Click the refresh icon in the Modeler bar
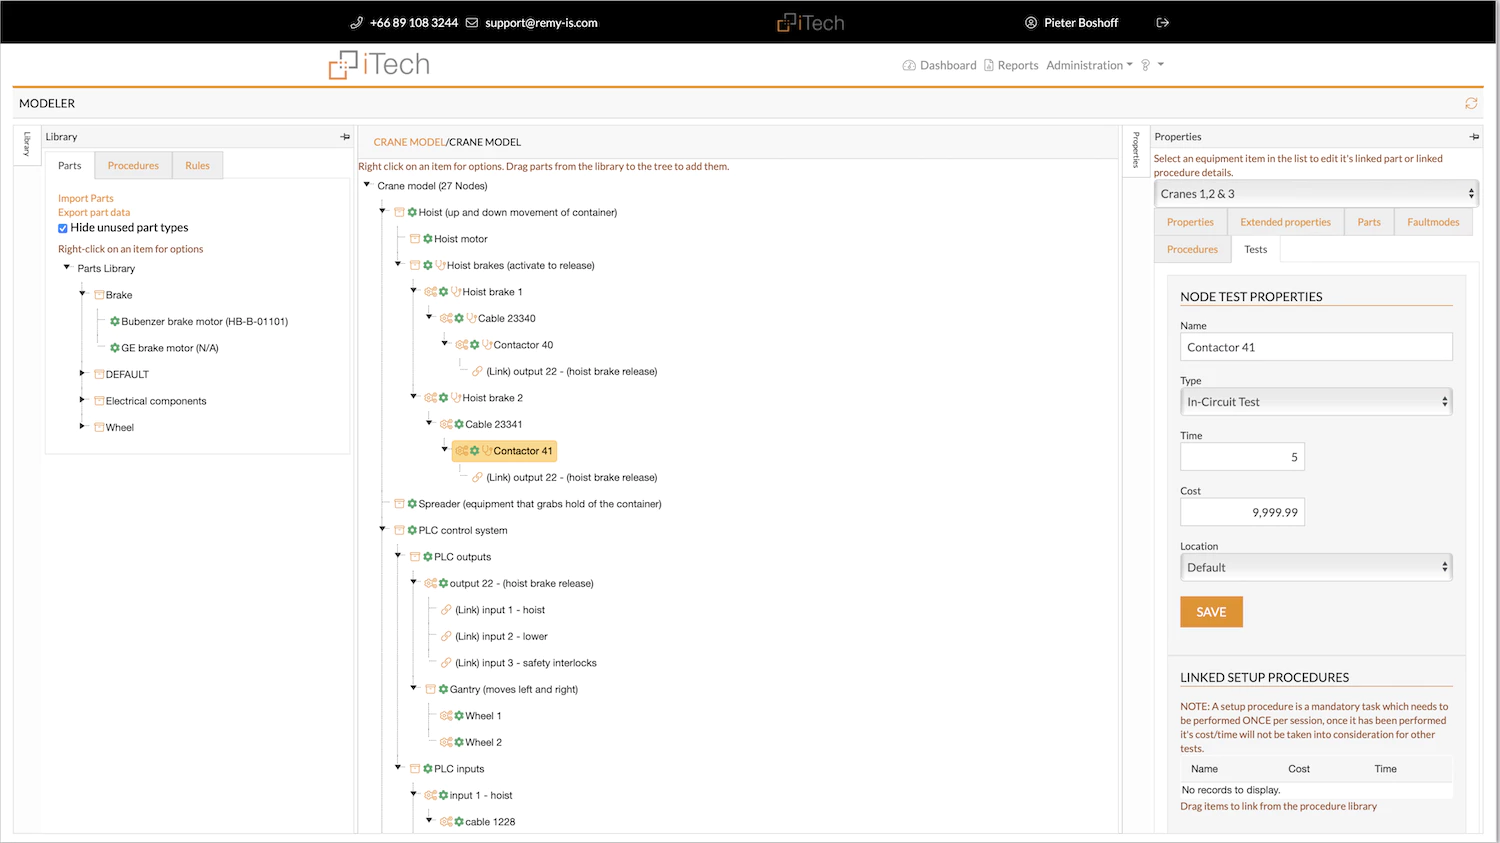Viewport: 1500px width, 843px height. [x=1470, y=103]
